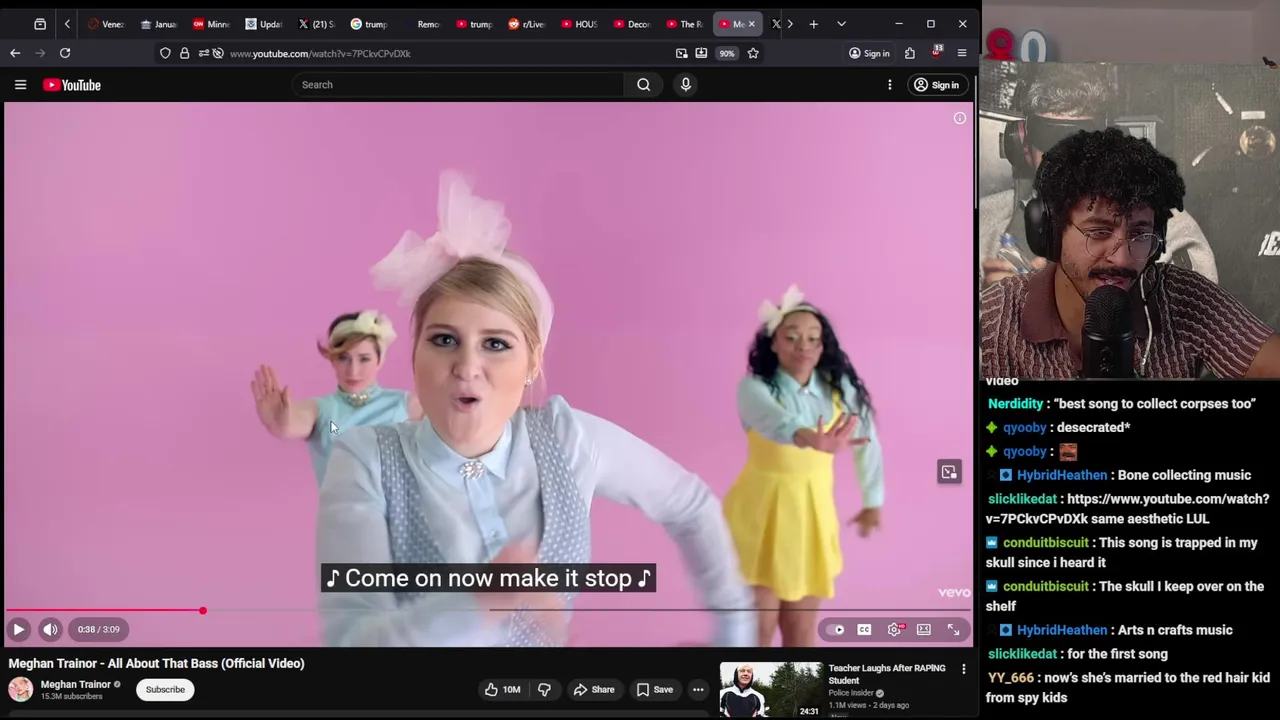Switch to the HOUS YouTube tab
The height and width of the screenshot is (720, 1280).
(580, 24)
